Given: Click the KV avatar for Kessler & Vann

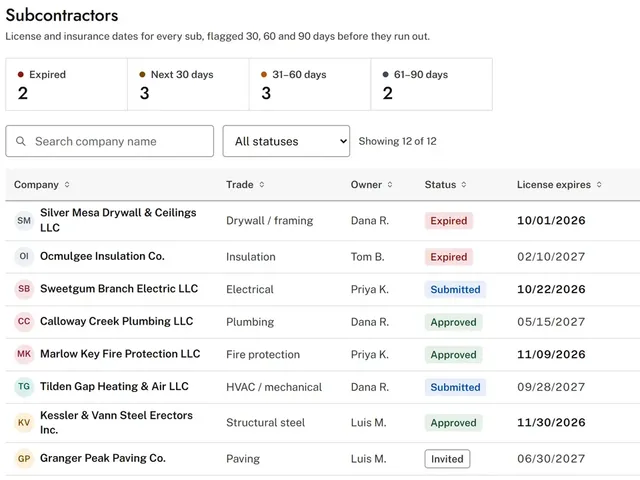Looking at the screenshot, I should tap(24, 422).
